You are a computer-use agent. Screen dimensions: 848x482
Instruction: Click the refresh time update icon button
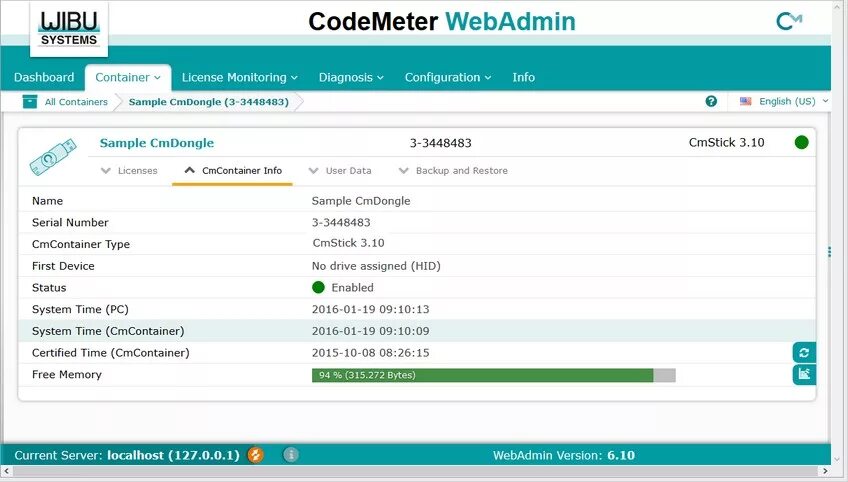[x=804, y=353]
